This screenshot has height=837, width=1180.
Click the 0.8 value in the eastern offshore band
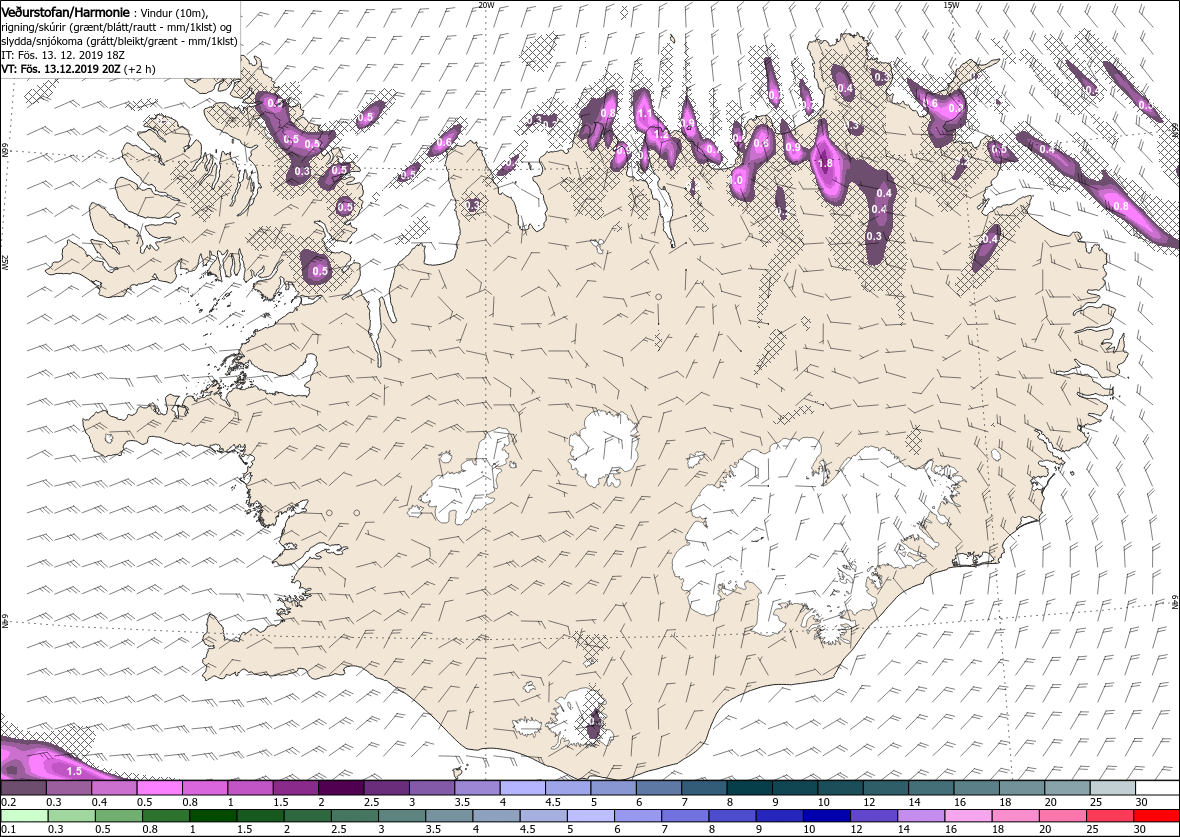pyautogui.click(x=1121, y=205)
